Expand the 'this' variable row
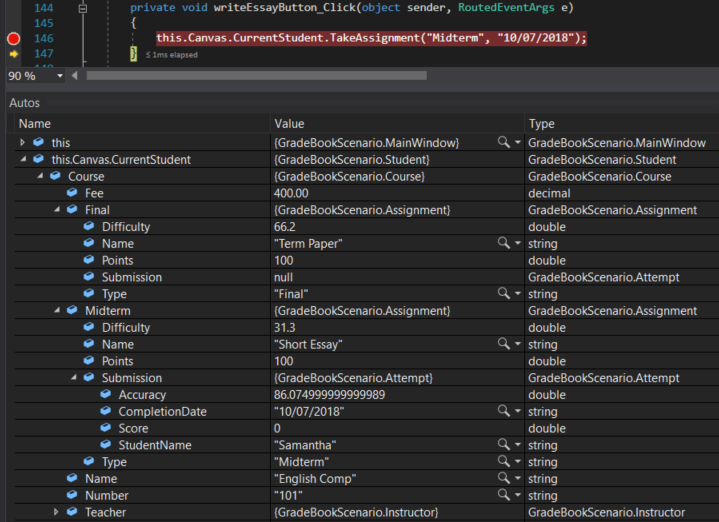This screenshot has height=522, width=719. point(22,143)
